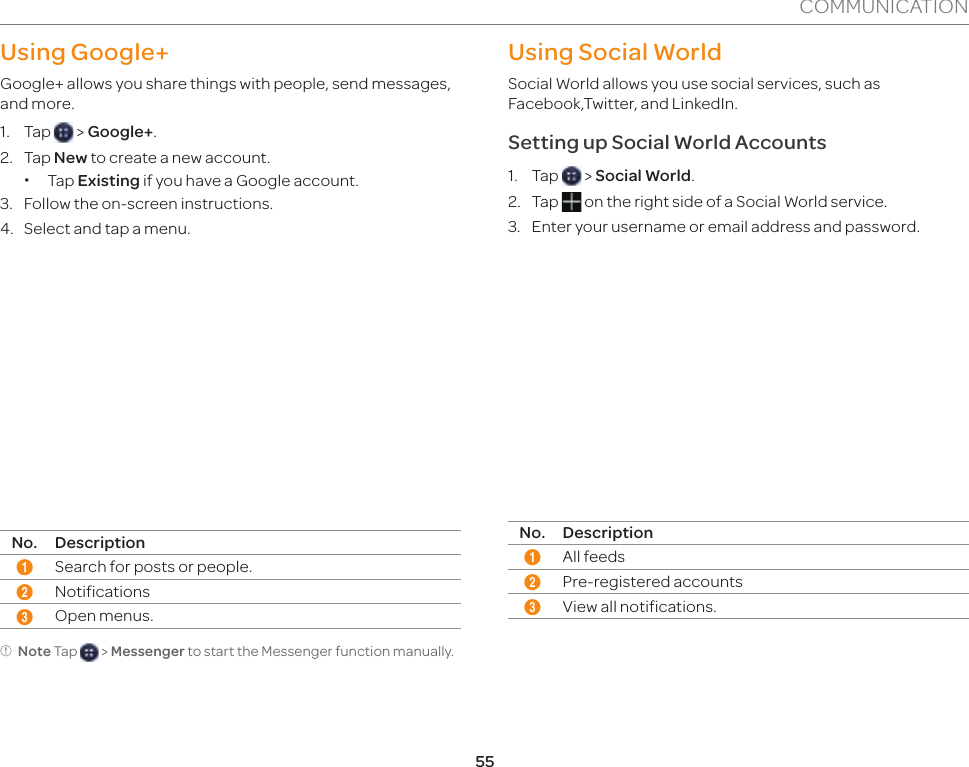The image size is (969, 767).
Task: Click the bold 'Social World' text in step 1
Action: pyautogui.click(x=643, y=176)
